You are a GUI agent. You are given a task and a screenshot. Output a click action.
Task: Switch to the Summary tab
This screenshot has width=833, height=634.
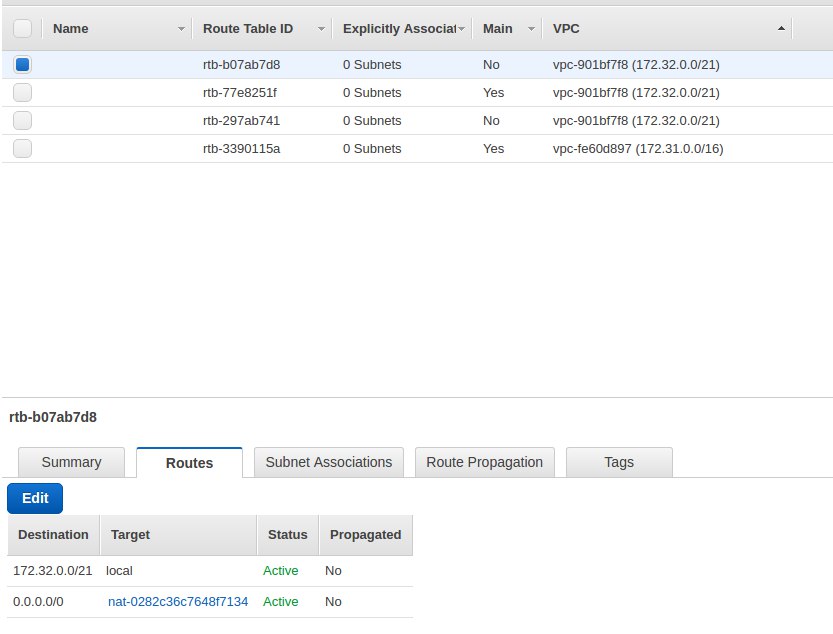(x=71, y=462)
